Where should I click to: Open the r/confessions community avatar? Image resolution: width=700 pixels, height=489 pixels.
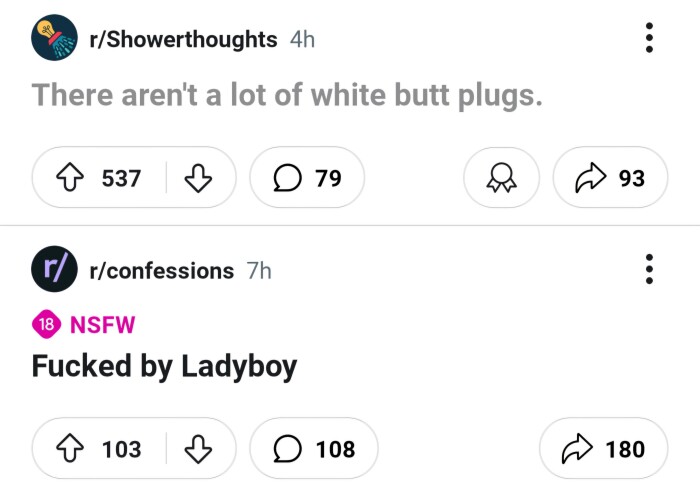point(54,269)
